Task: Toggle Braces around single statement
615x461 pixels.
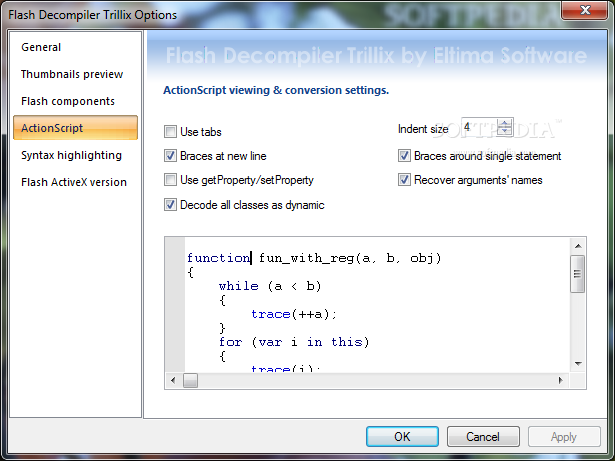Action: [x=404, y=156]
